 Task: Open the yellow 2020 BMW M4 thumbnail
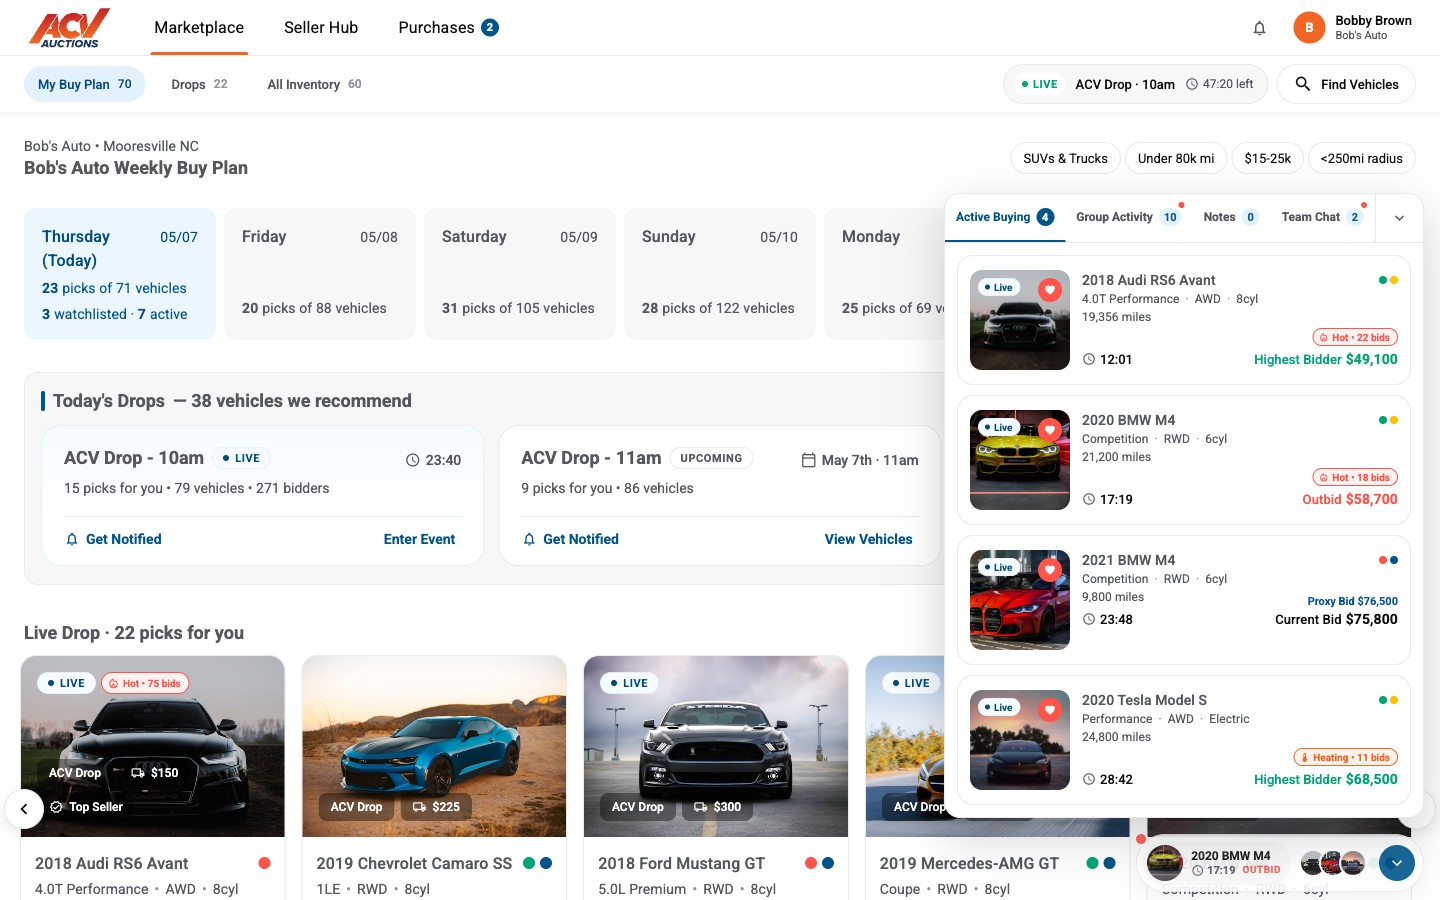point(1020,460)
